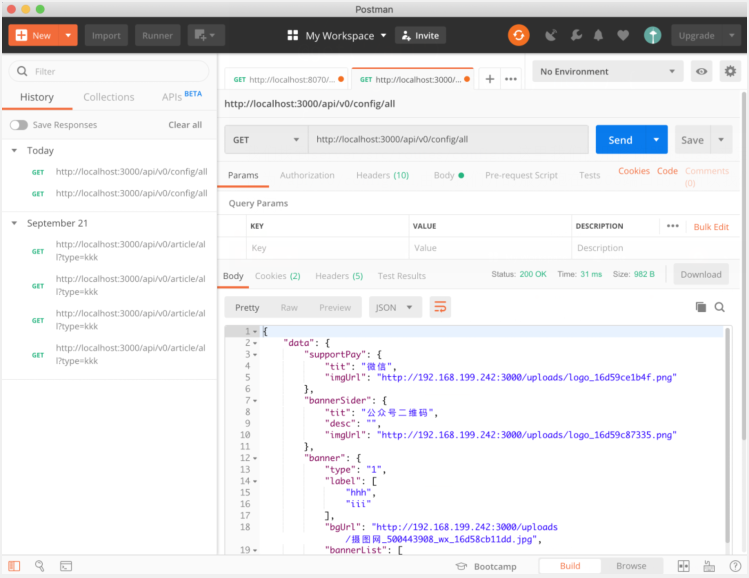This screenshot has height=578, width=749.
Task: Switch to Build mode
Action: point(570,566)
